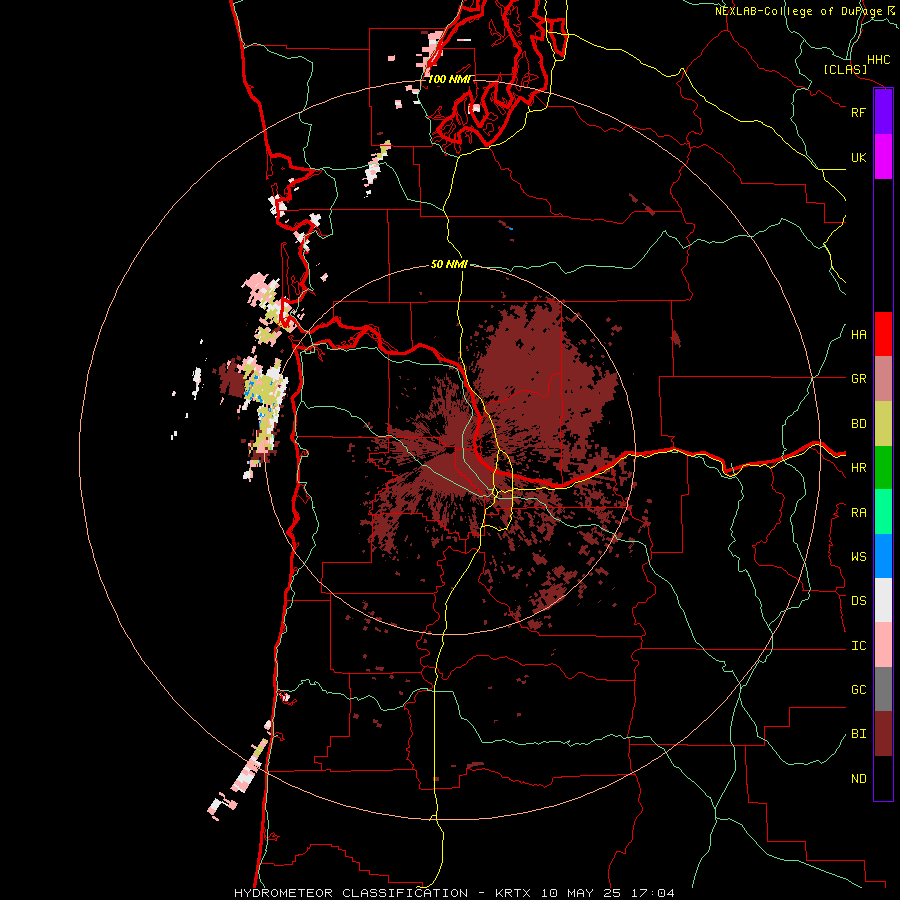This screenshot has width=900, height=900.
Task: Click the light pink IC legend swatch
Action: (883, 645)
